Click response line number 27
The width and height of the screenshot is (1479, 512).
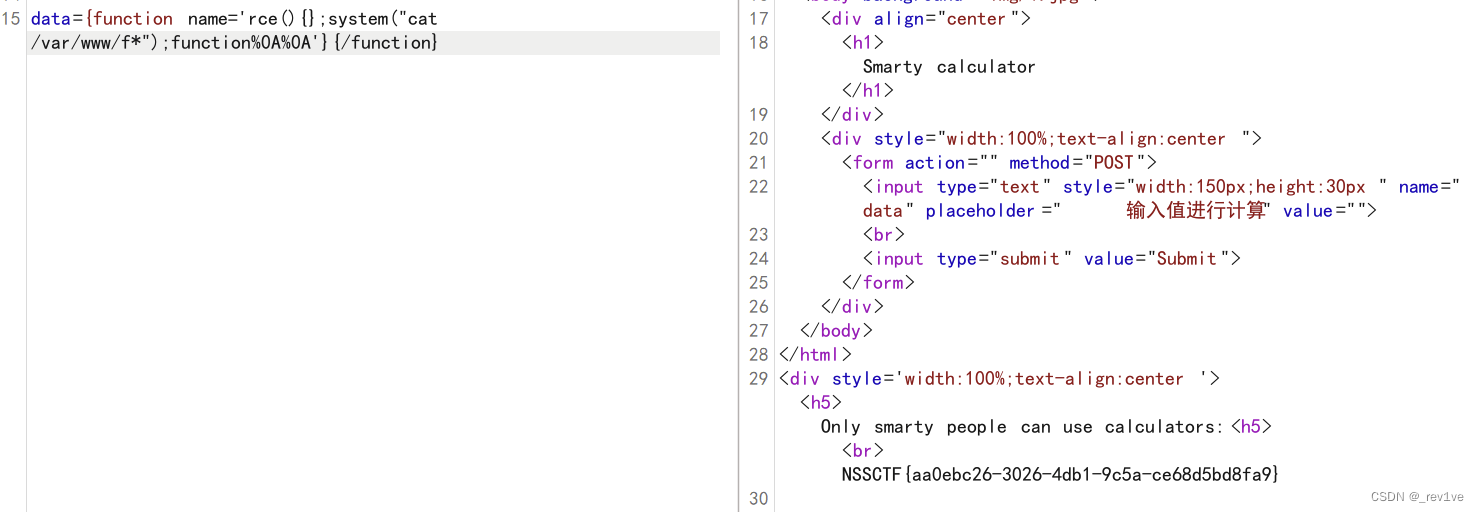(759, 331)
